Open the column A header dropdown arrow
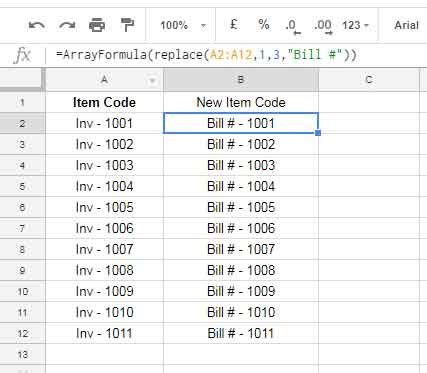 [x=152, y=81]
